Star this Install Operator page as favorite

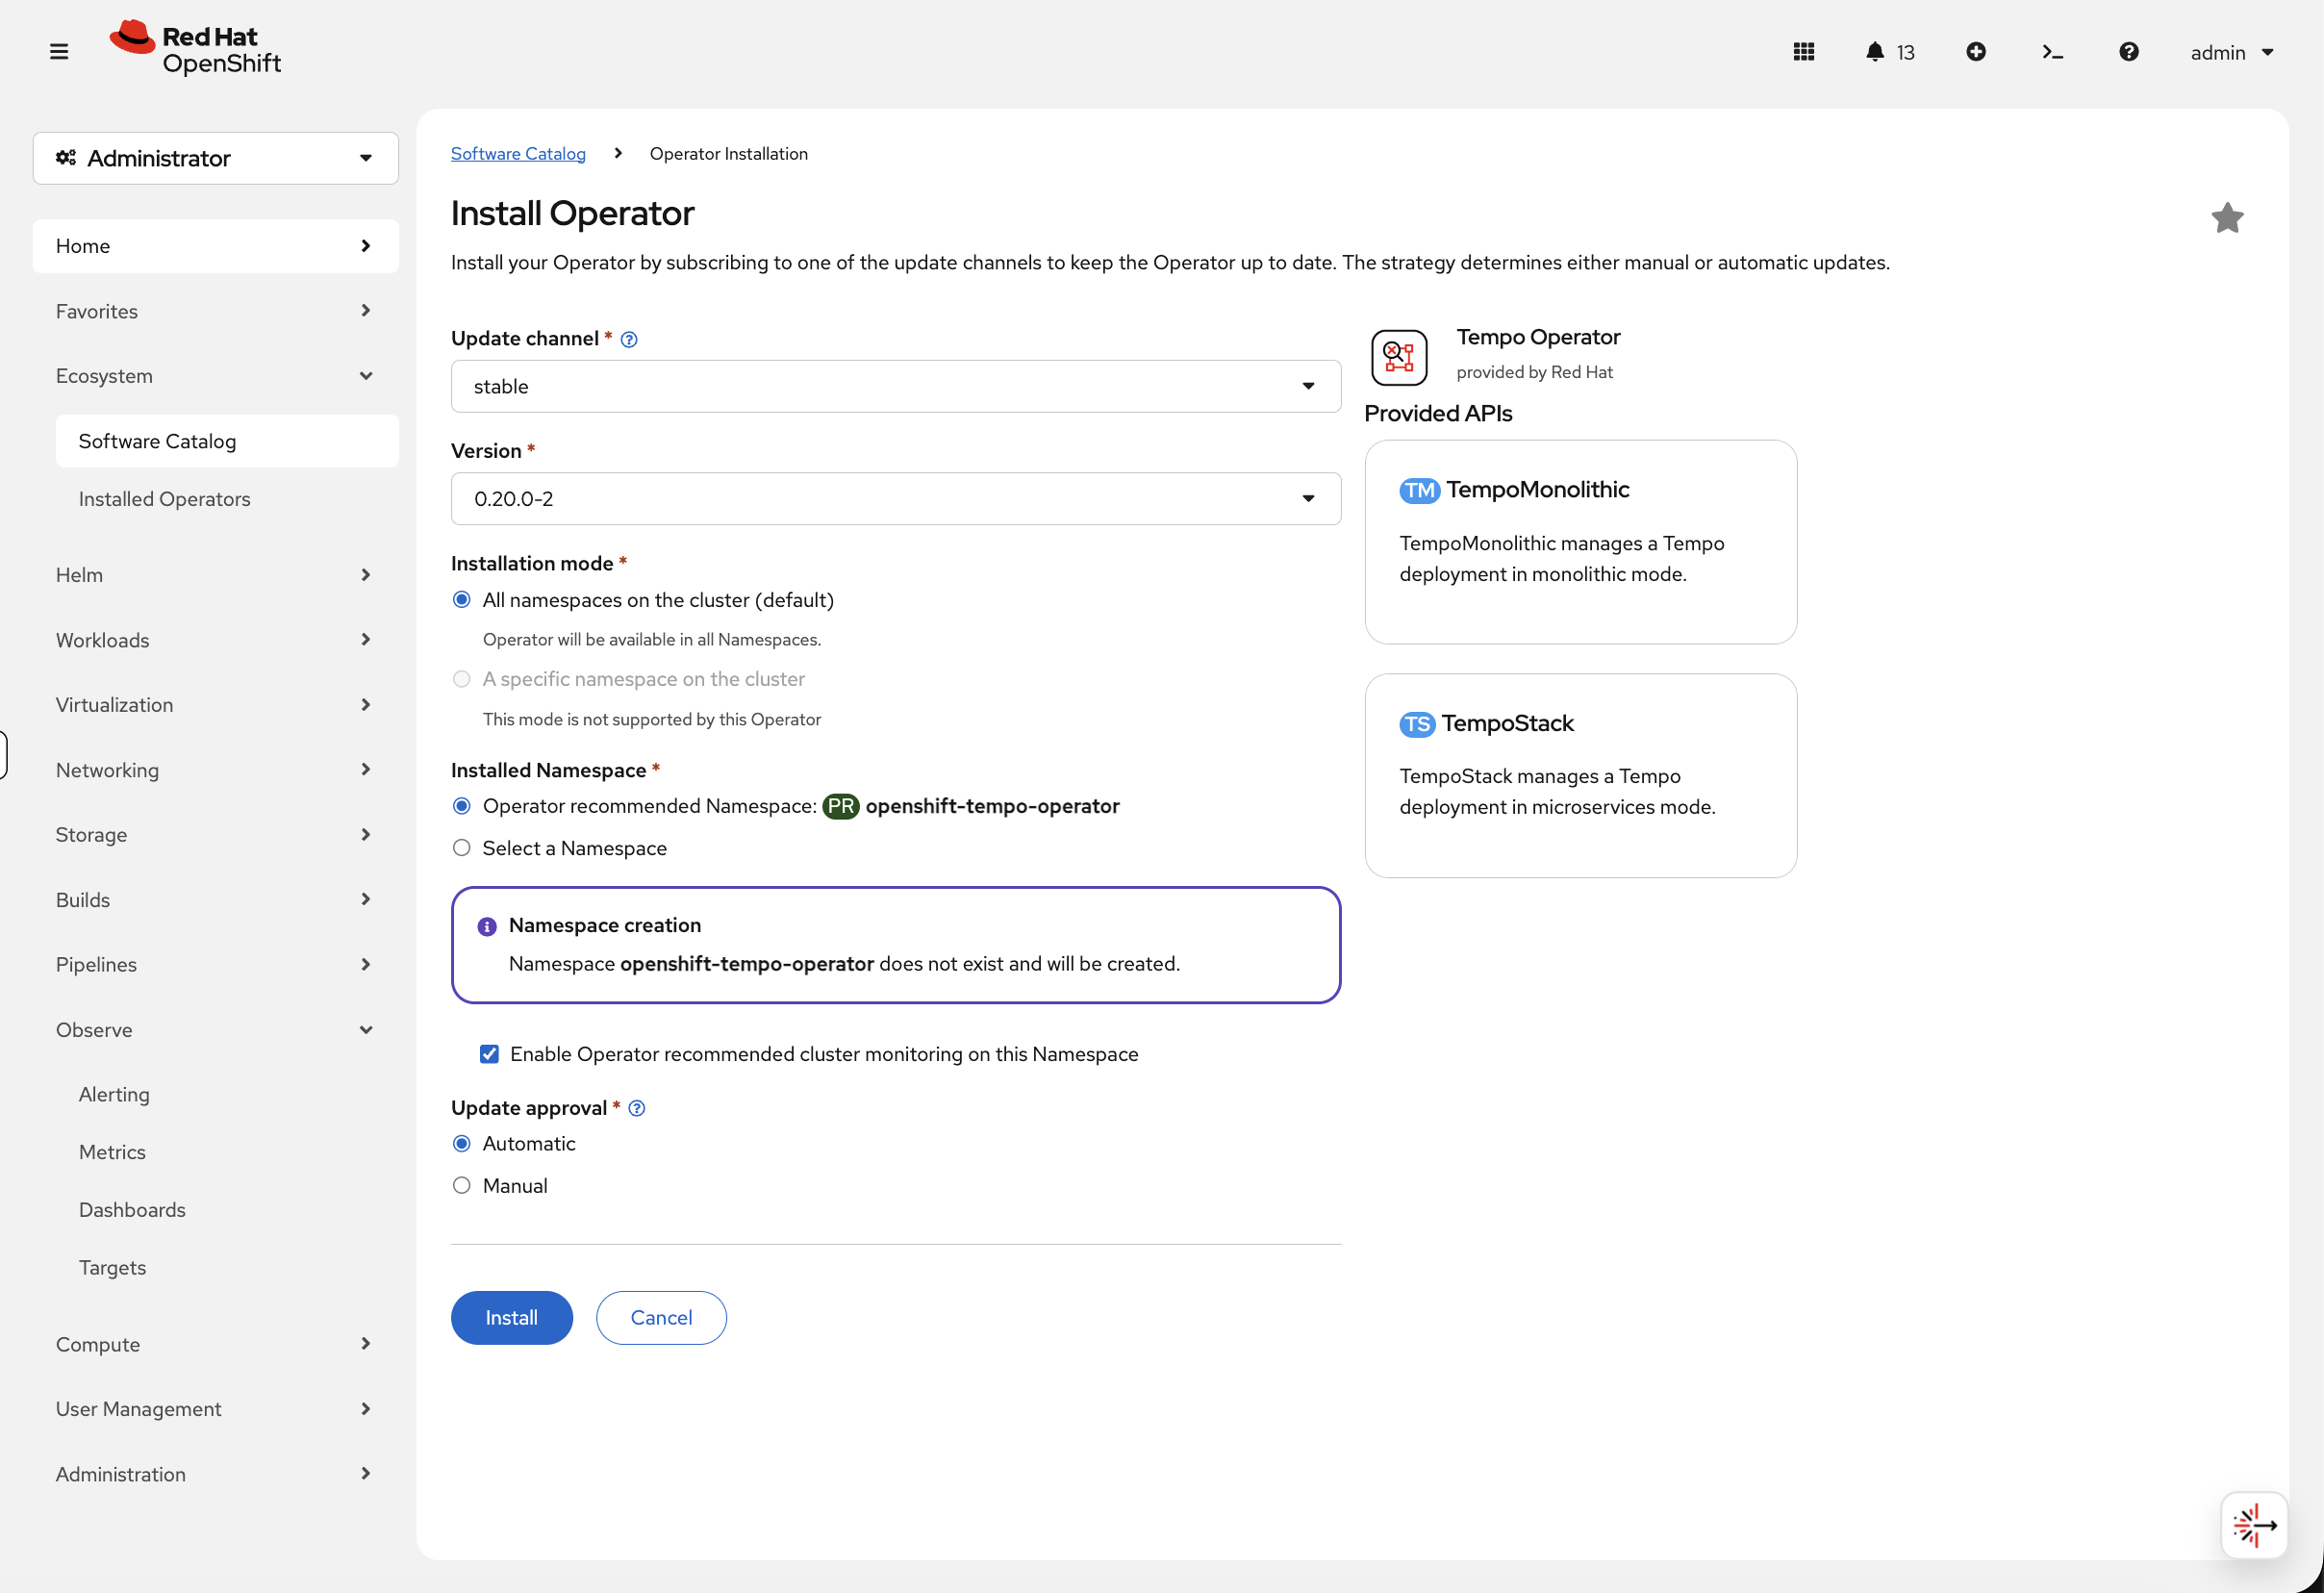pyautogui.click(x=2227, y=217)
